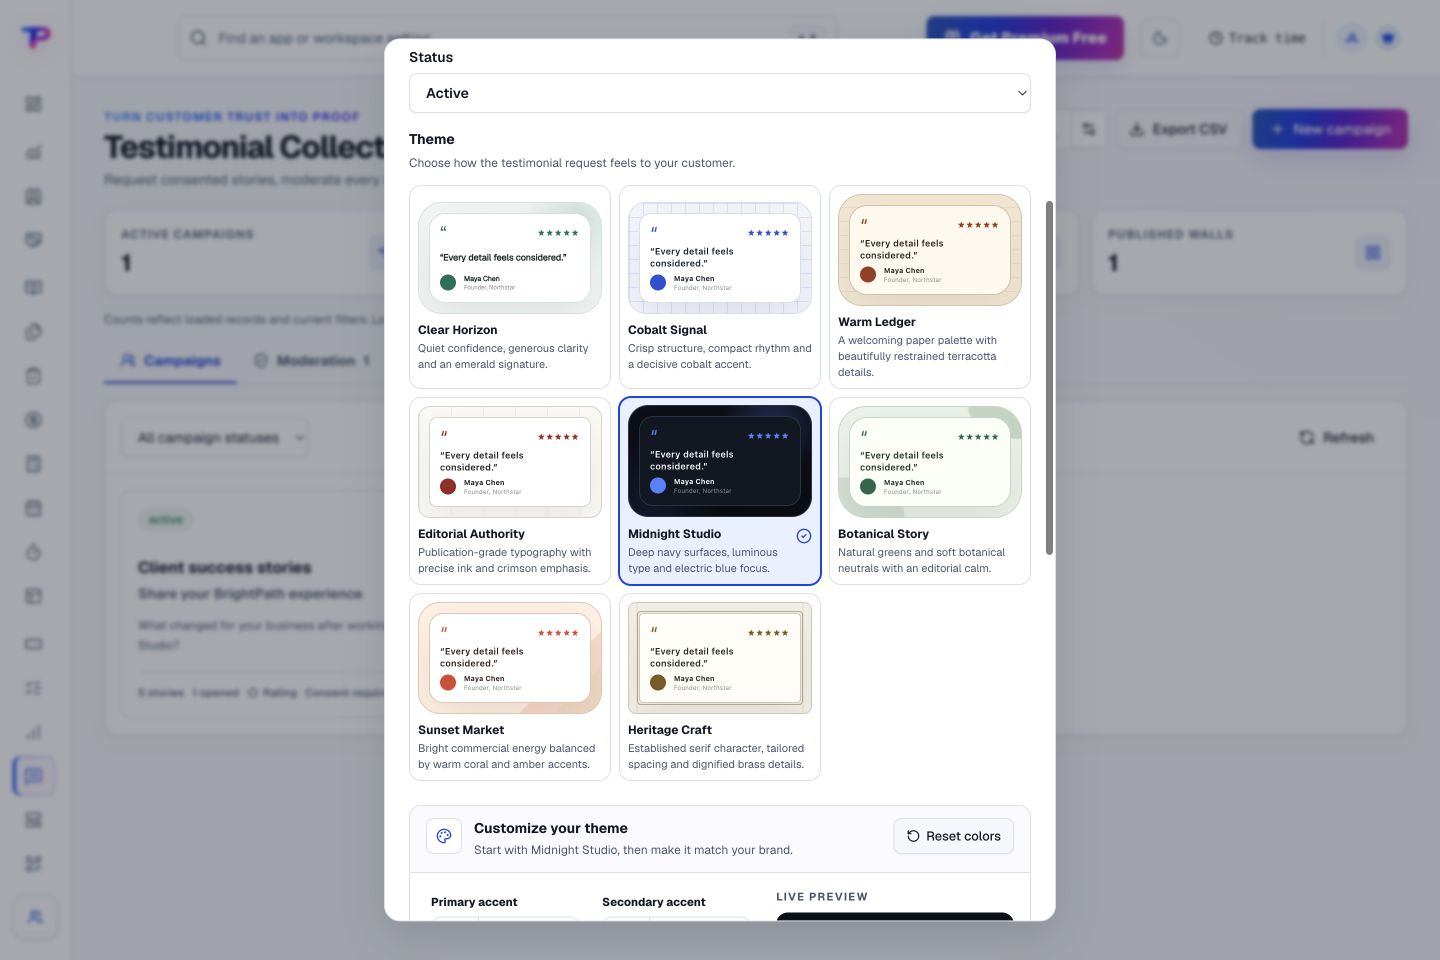Choose the Cobalt Signal theme card
Viewport: 1440px width, 960px height.
click(720, 287)
